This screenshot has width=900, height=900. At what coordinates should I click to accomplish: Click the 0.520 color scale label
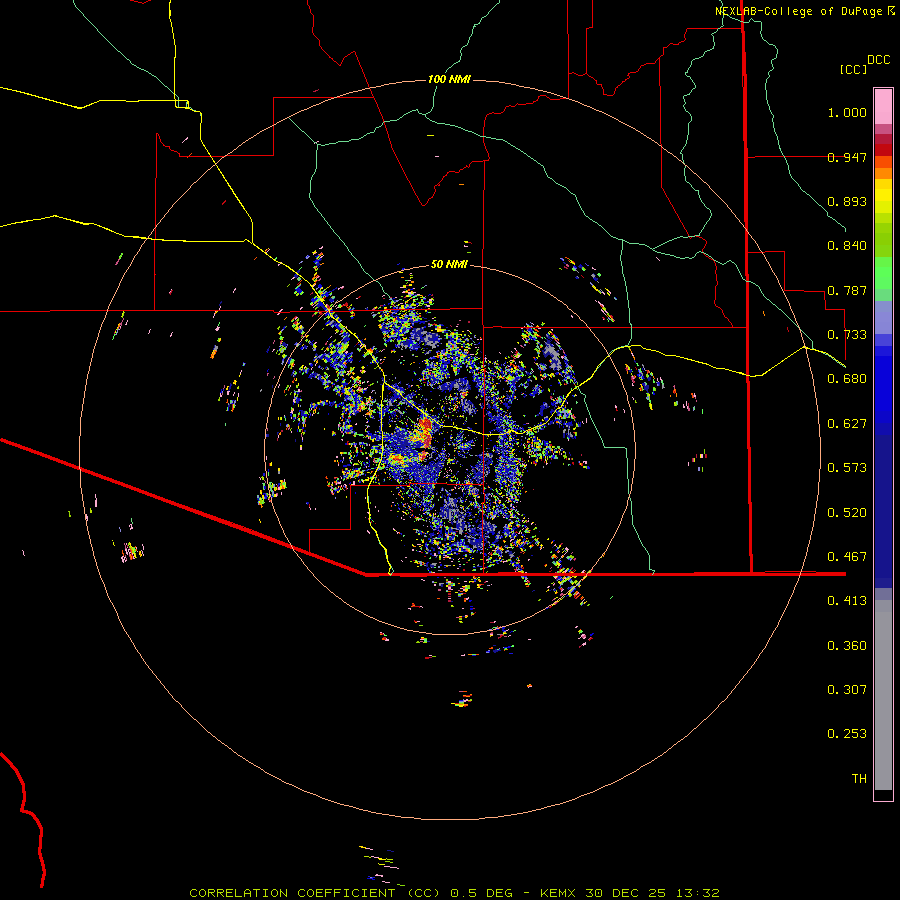tap(847, 513)
